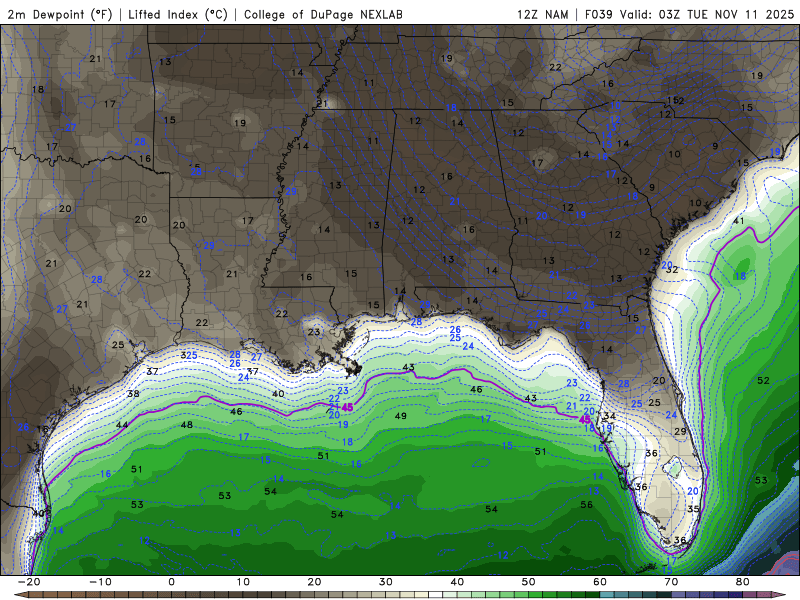
Task: Click the '41' dewpoint value off the Carolina coast
Action: coord(739,221)
